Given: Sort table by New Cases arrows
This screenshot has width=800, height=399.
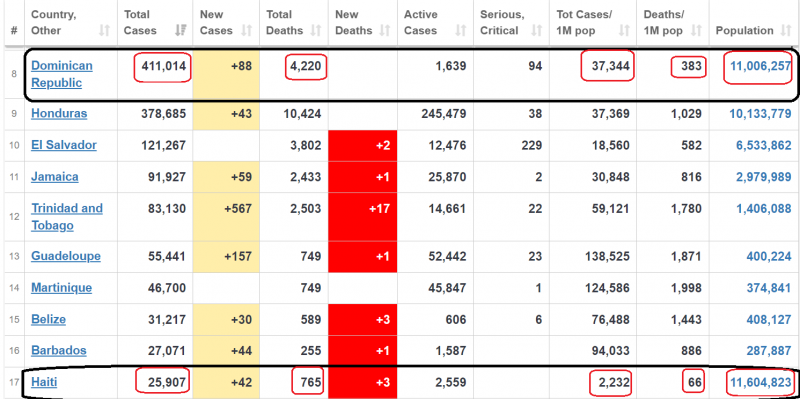Looking at the screenshot, I should 247,31.
